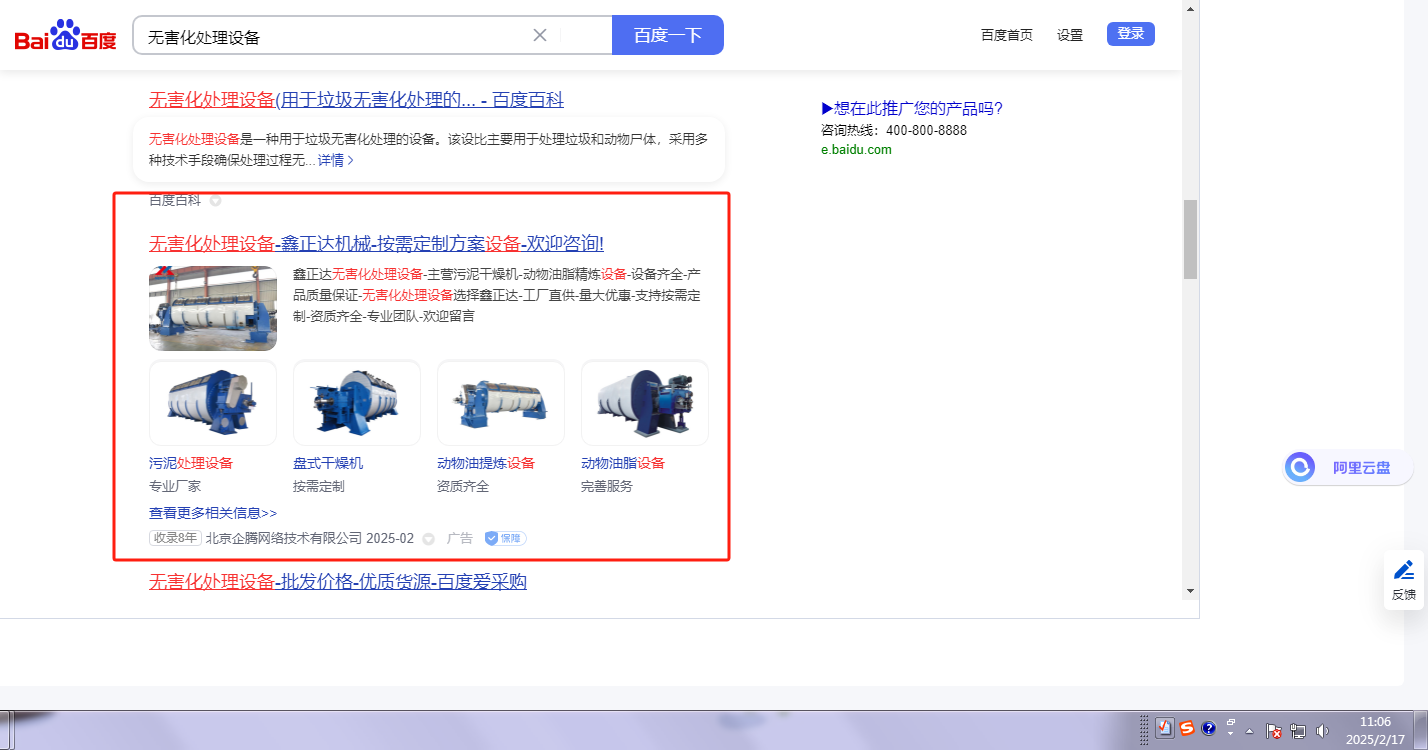Click the 百度一下 search button
This screenshot has height=750, width=1428.
coord(668,35)
